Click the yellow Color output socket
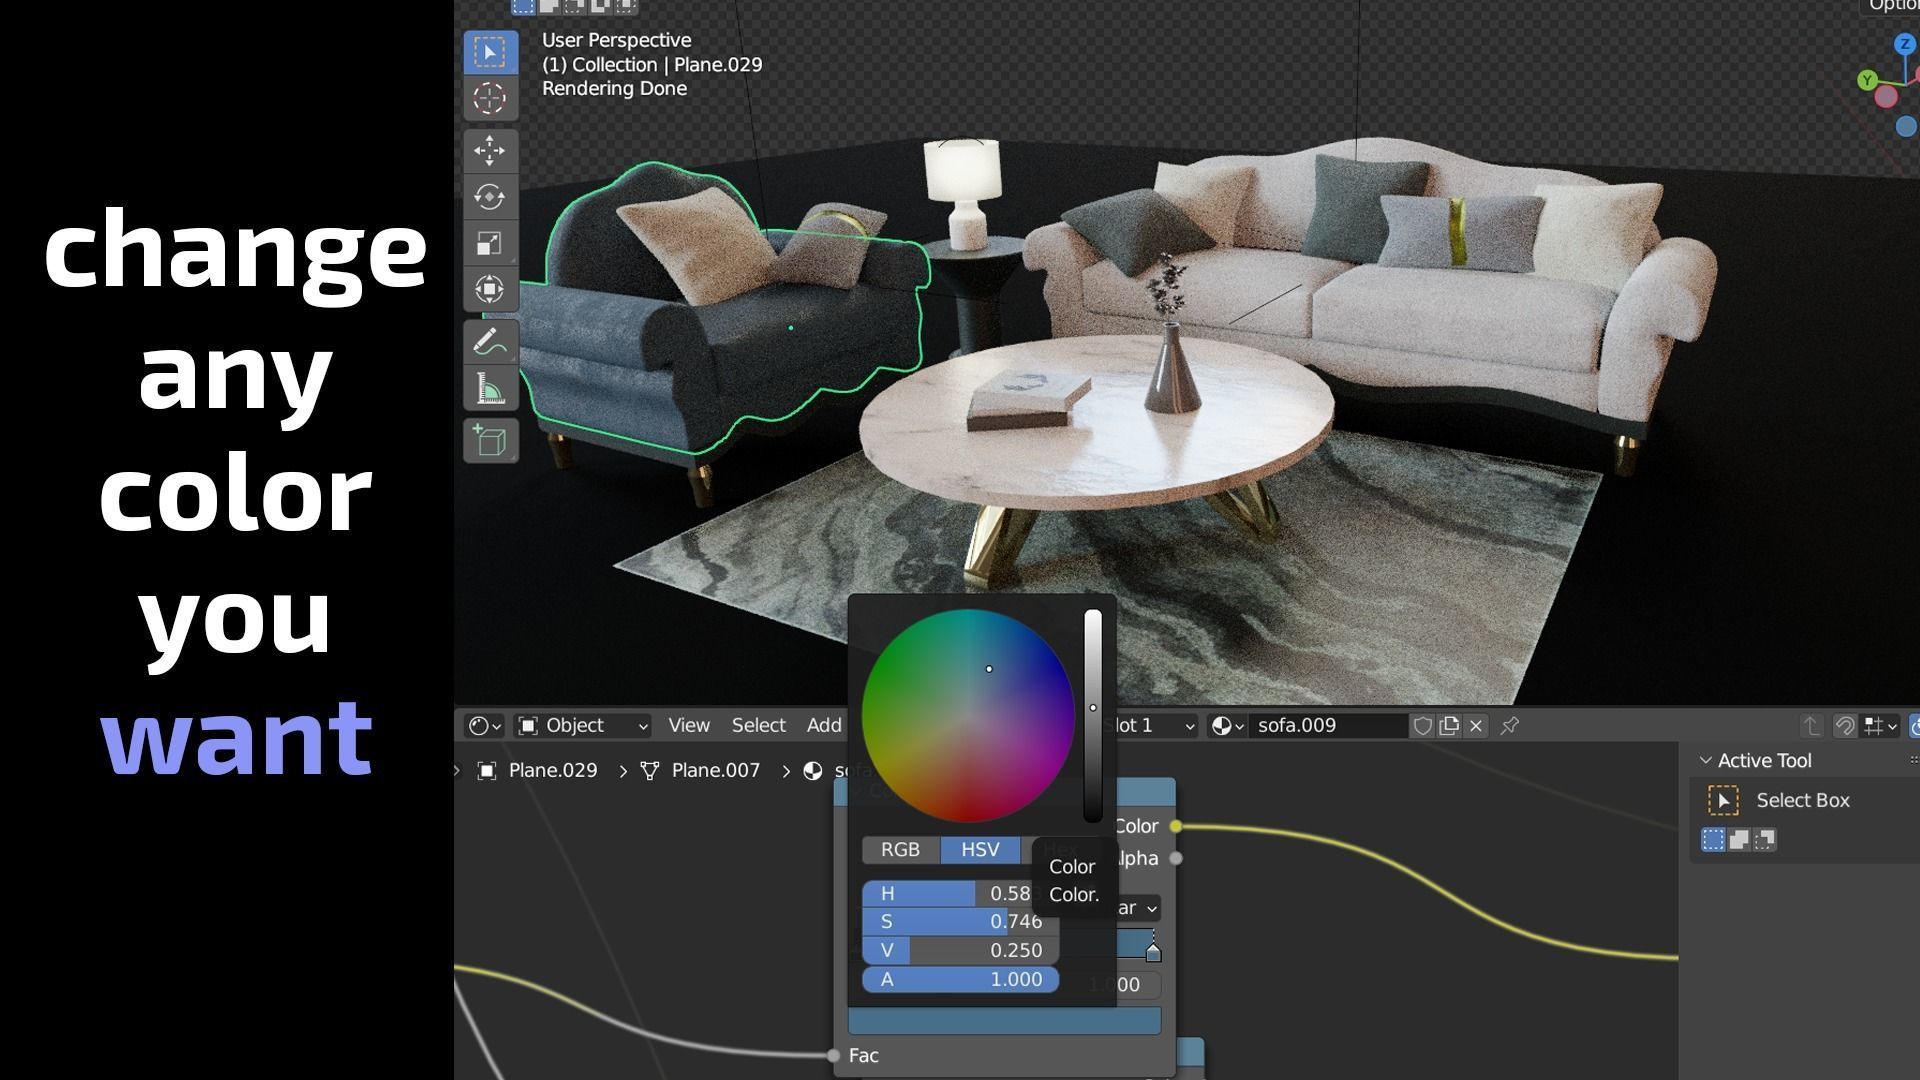The image size is (1920, 1080). tap(1176, 826)
